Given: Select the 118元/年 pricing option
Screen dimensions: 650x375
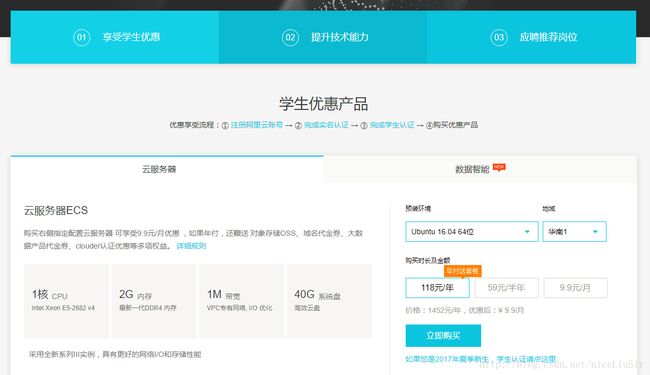Looking at the screenshot, I should click(x=437, y=288).
